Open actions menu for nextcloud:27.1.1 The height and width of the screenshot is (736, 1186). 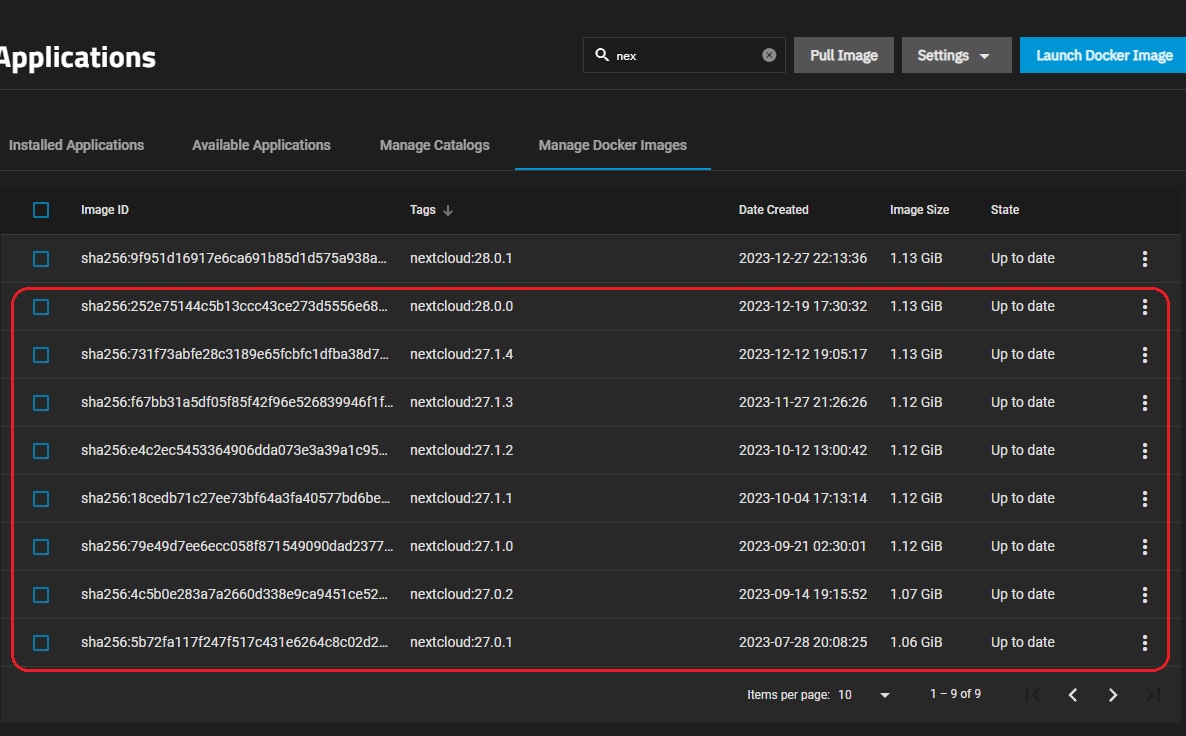tap(1144, 498)
